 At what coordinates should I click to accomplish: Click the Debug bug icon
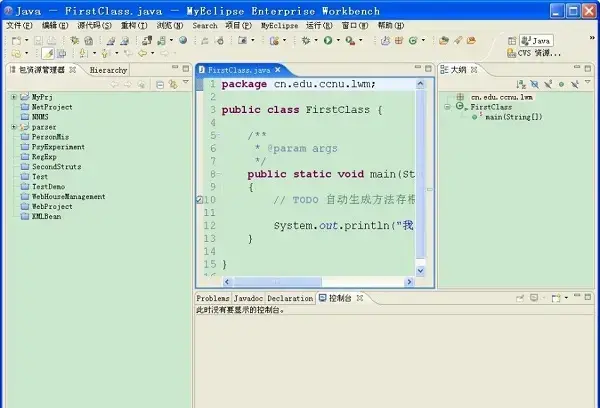(306, 40)
